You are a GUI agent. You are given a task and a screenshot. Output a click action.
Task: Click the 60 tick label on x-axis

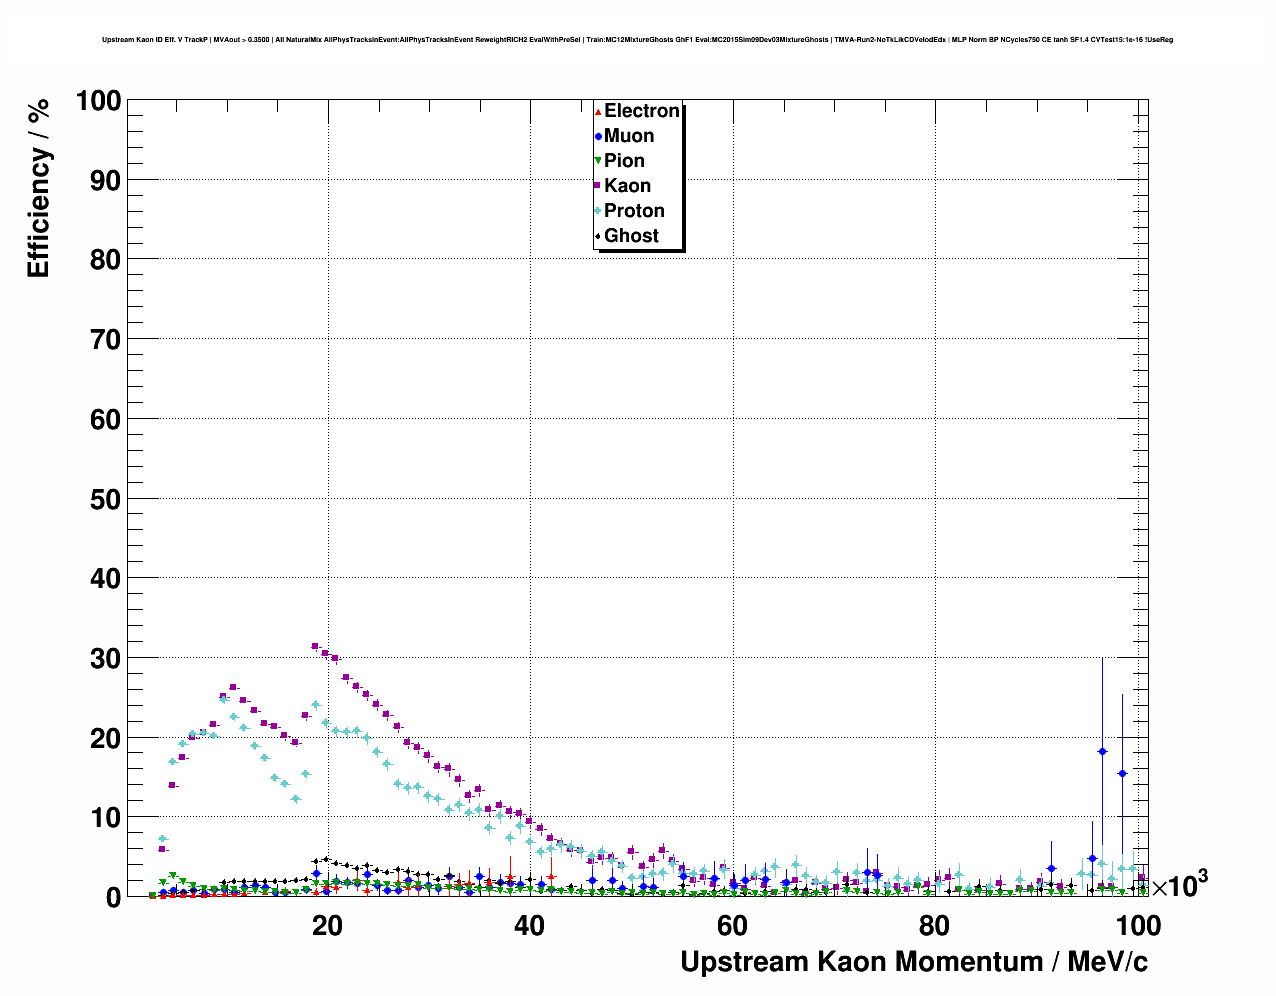coord(732,926)
